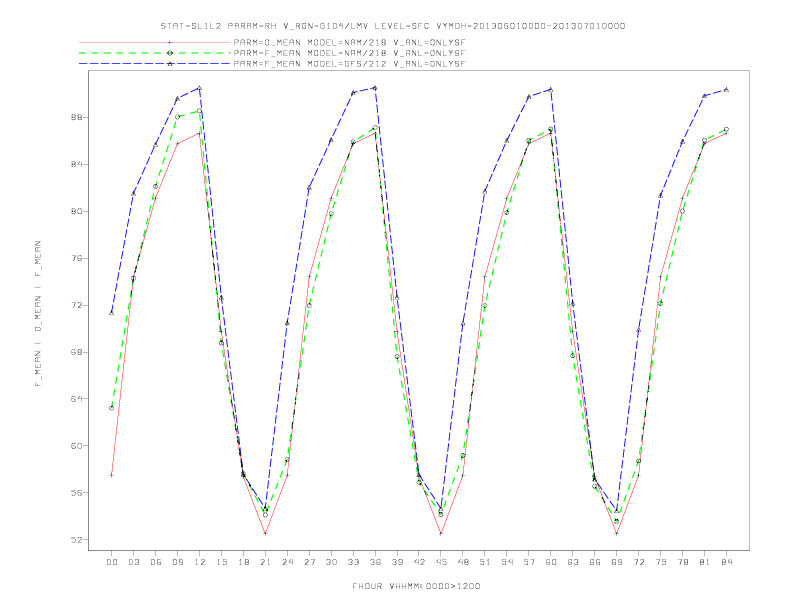Screen dimensions: 792x612
Task: Click the x-axis tick label 45
Action: tap(441, 562)
